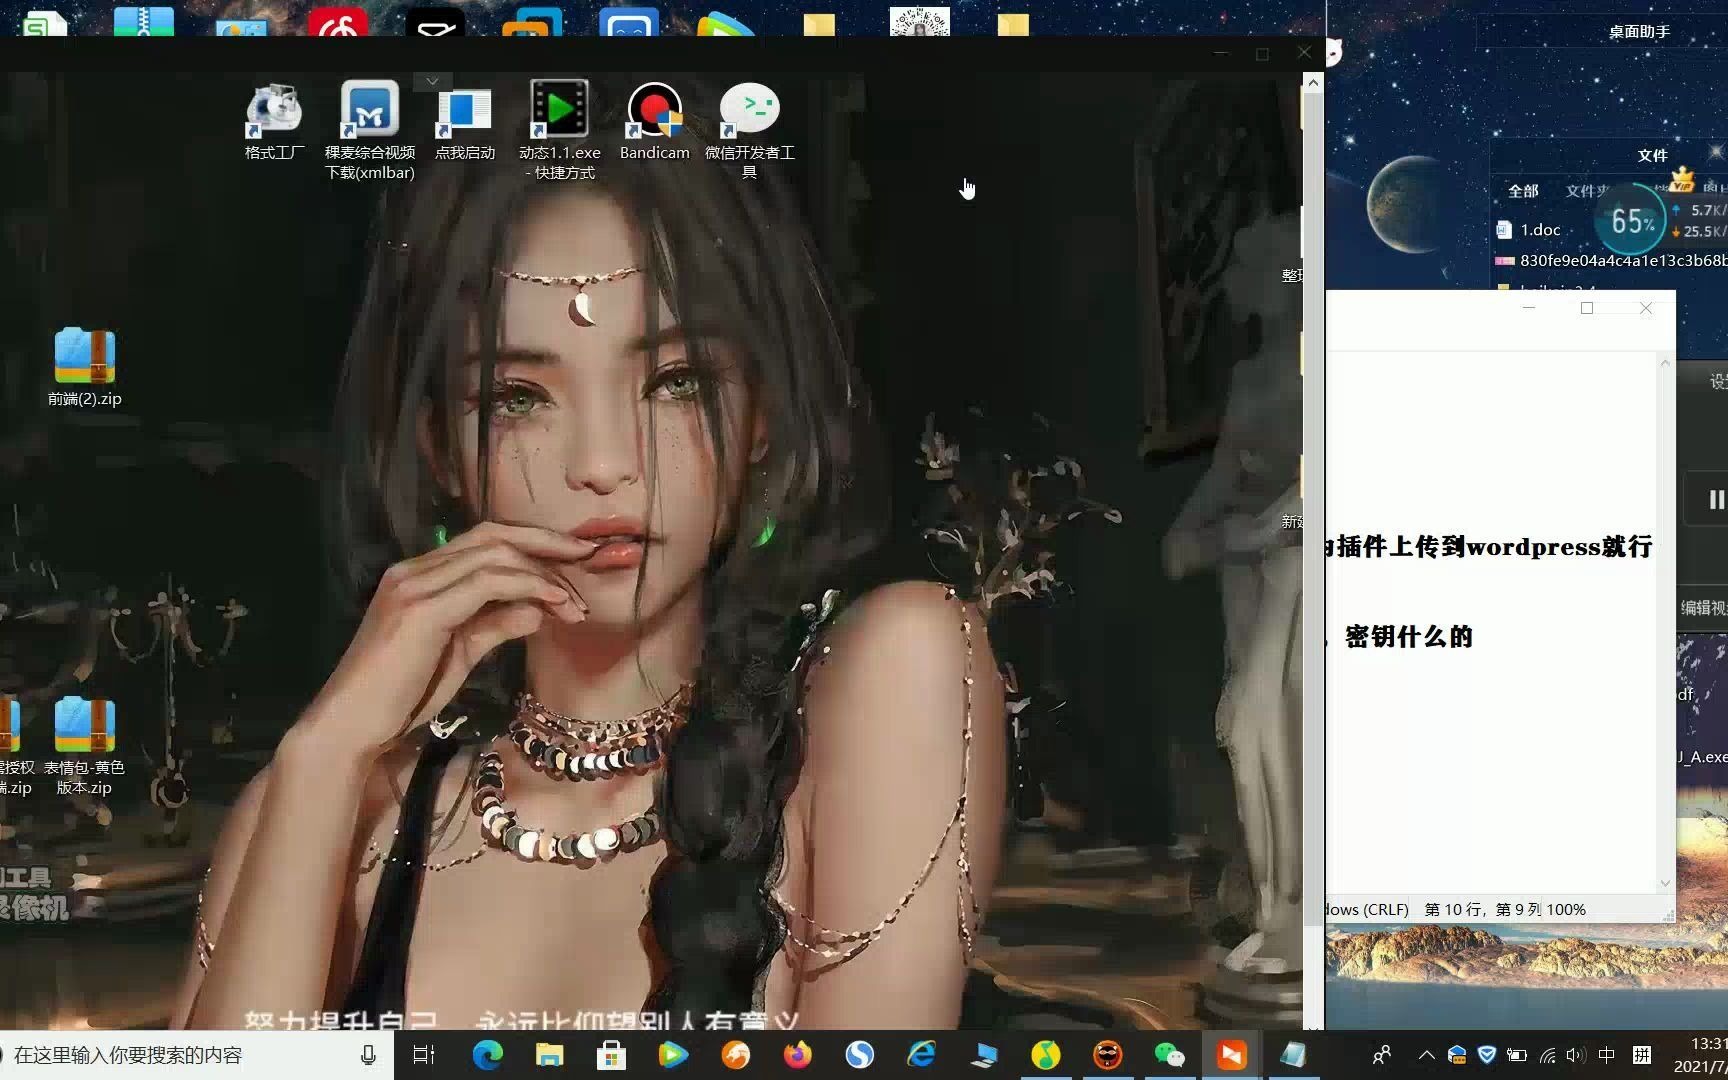Open the 830fe9e04a4c4a1e13c3b68b file entry
Image resolution: width=1728 pixels, height=1080 pixels.
pyautogui.click(x=1611, y=260)
